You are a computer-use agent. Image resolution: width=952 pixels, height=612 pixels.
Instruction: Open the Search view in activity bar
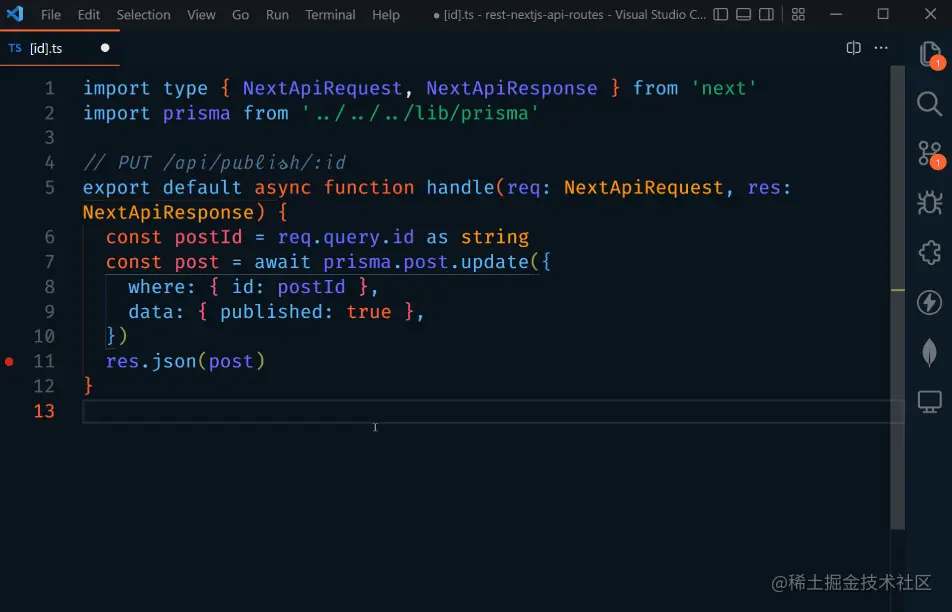point(930,104)
